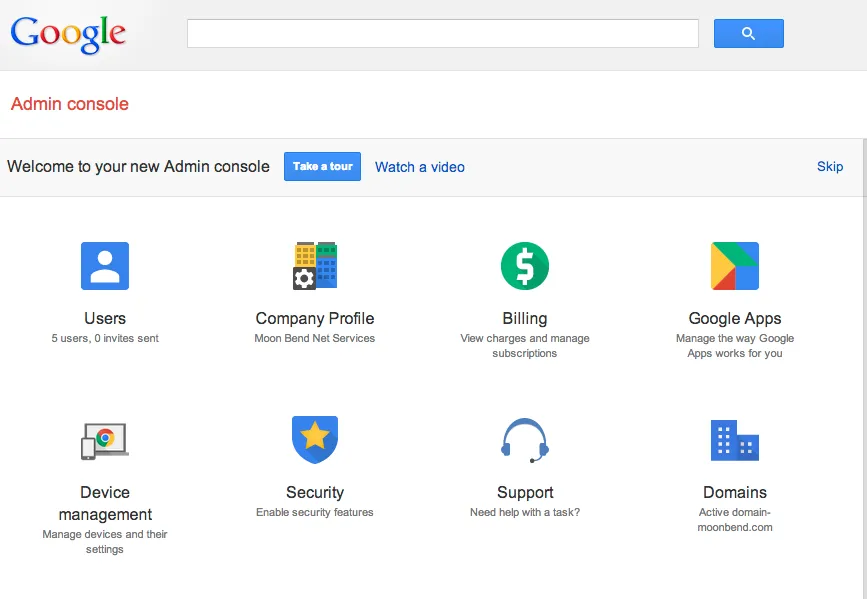Screen dimensions: 867x599
Task: Click the Take a tour button
Action: pos(322,166)
